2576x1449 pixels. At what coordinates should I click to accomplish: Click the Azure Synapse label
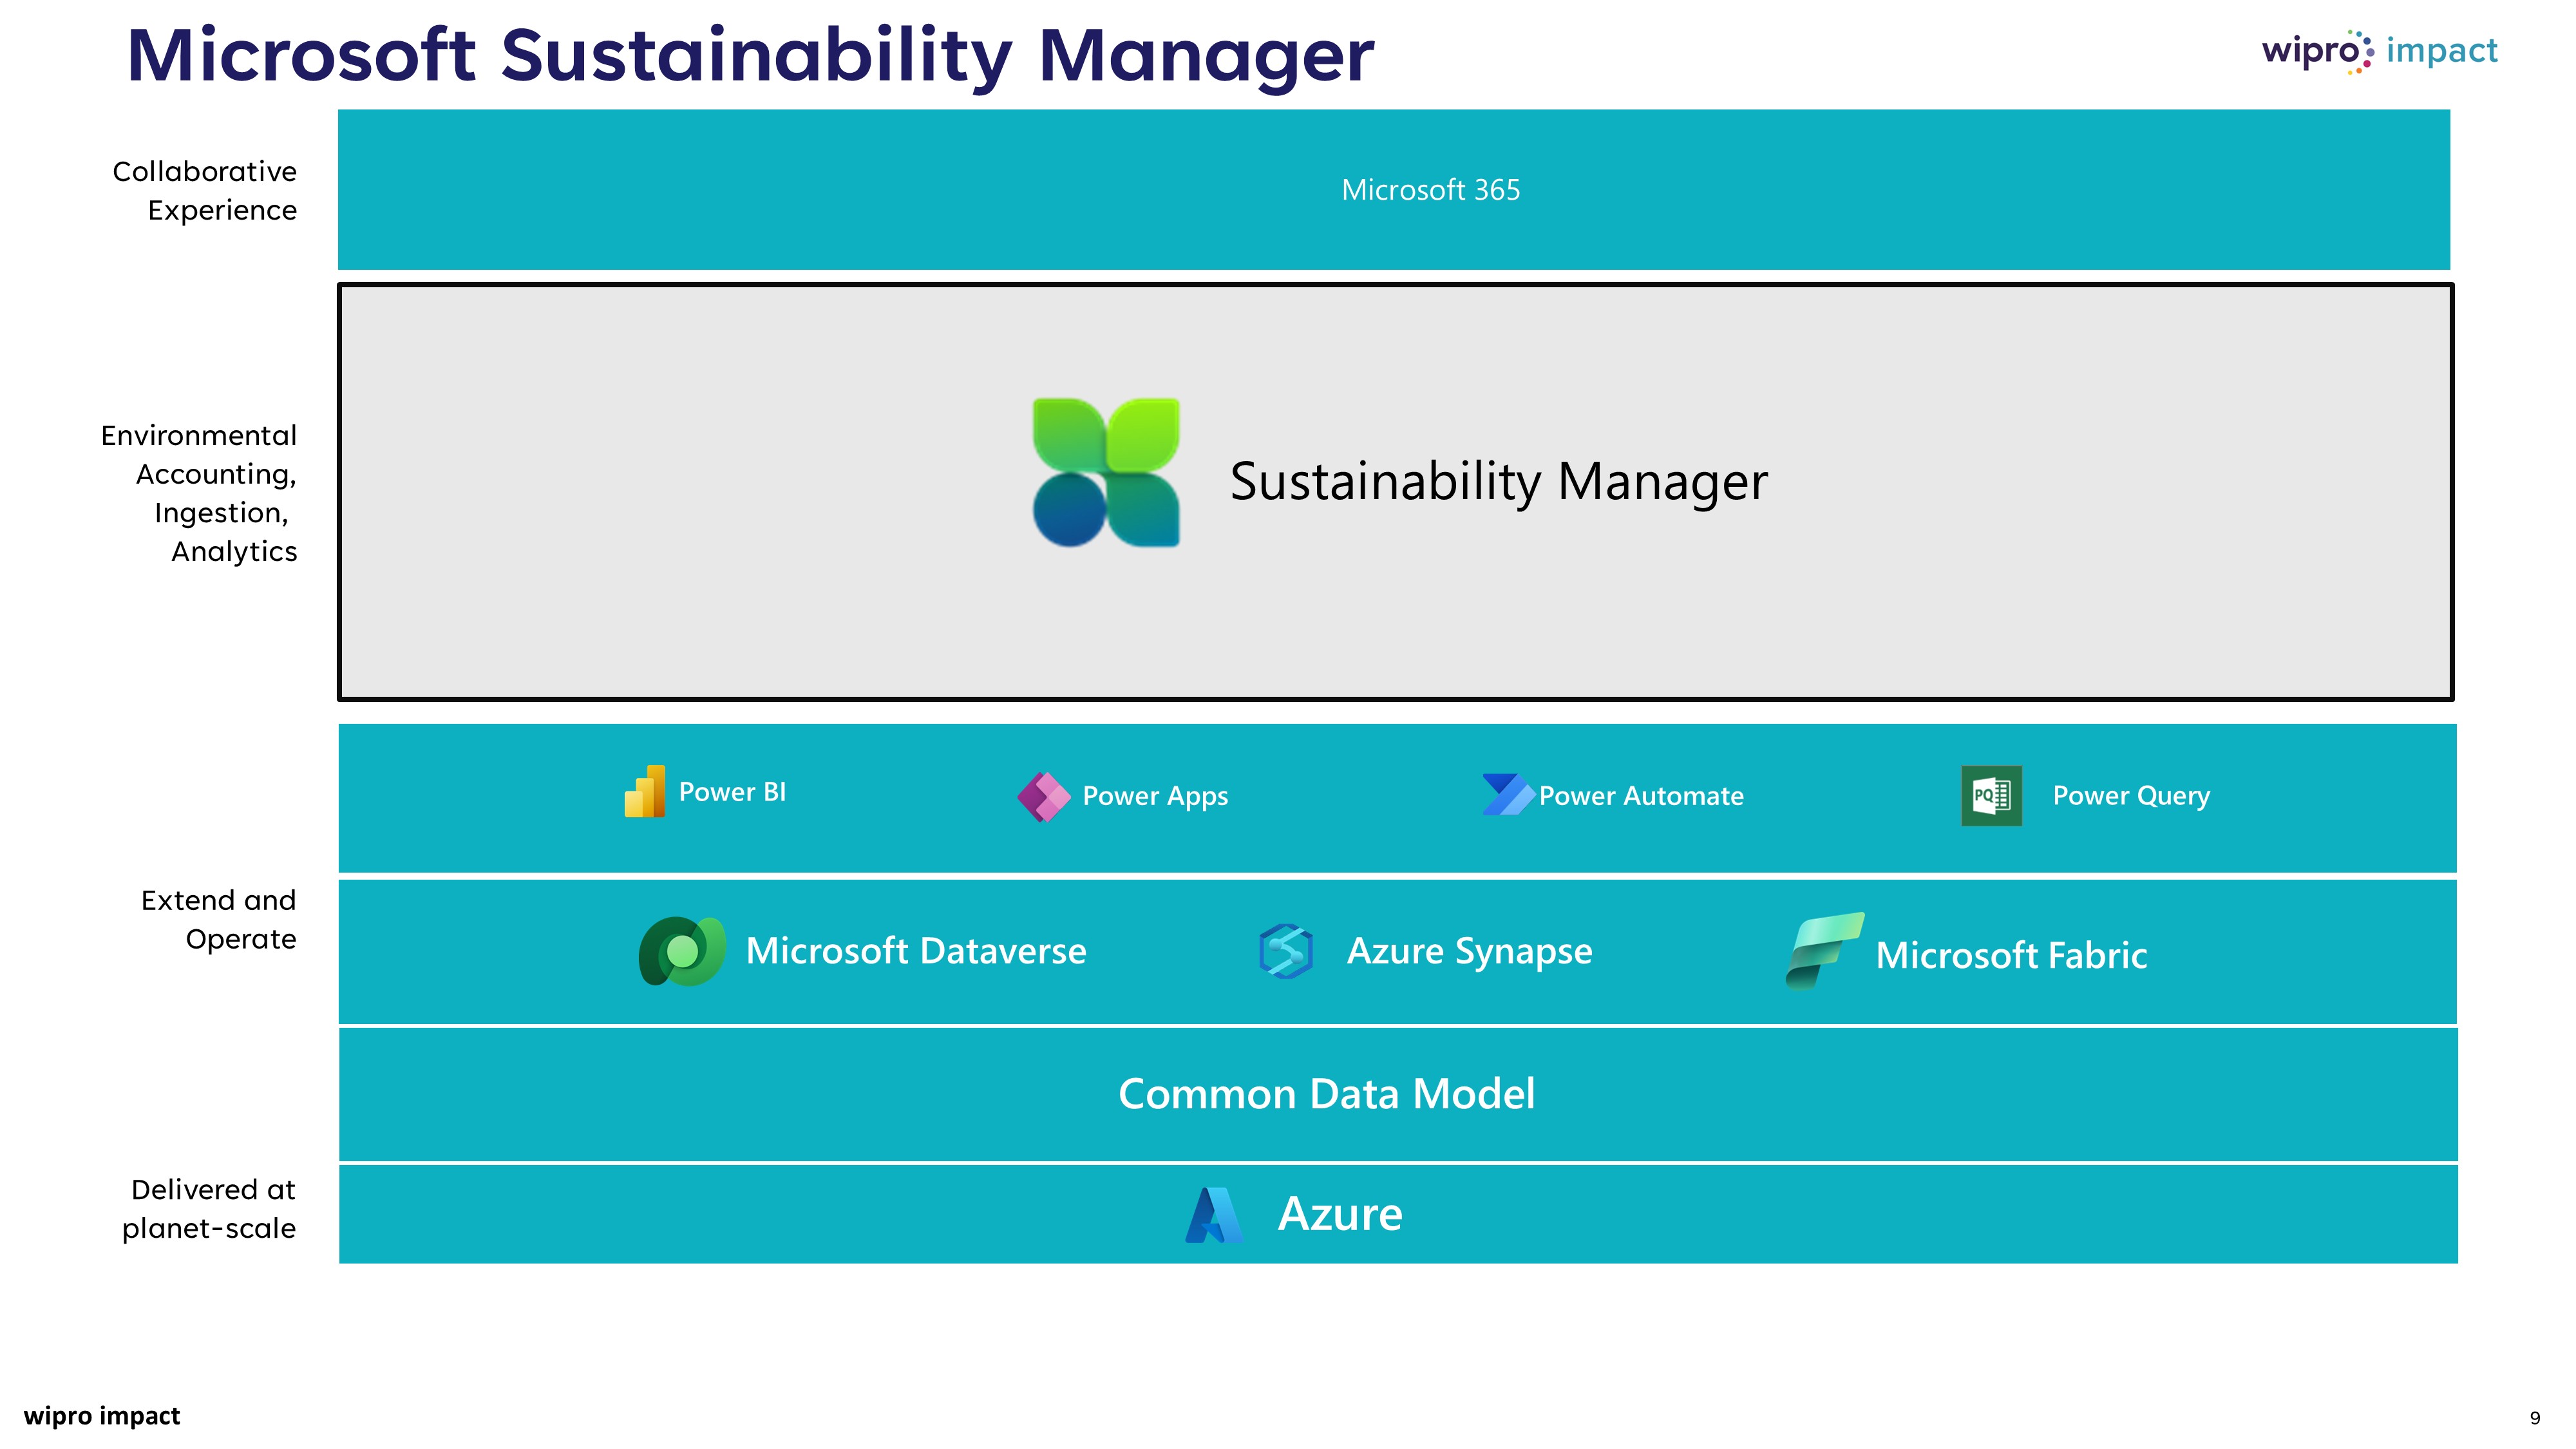[x=1470, y=952]
